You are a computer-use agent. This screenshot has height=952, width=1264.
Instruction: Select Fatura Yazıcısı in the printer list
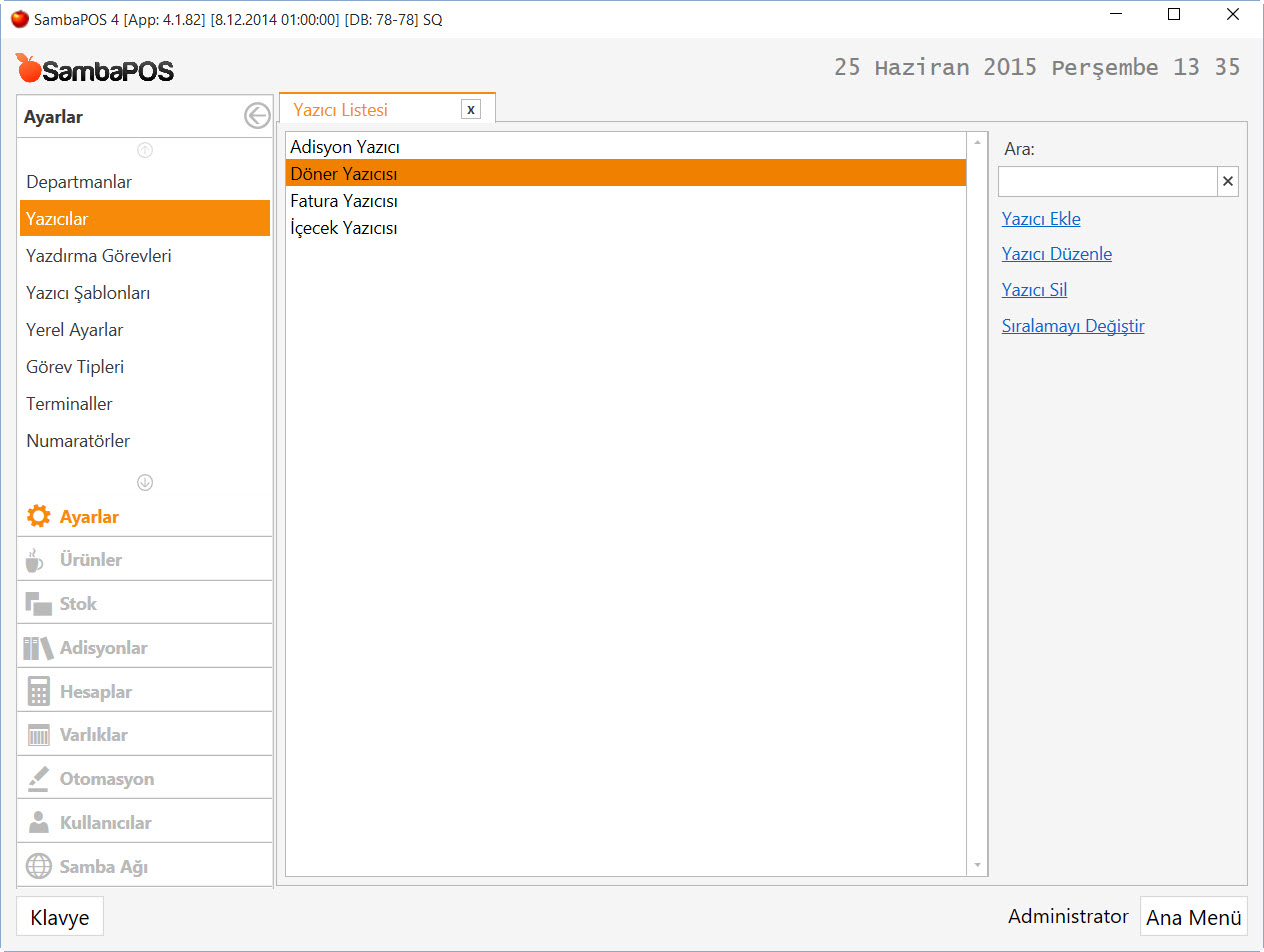[x=344, y=201]
